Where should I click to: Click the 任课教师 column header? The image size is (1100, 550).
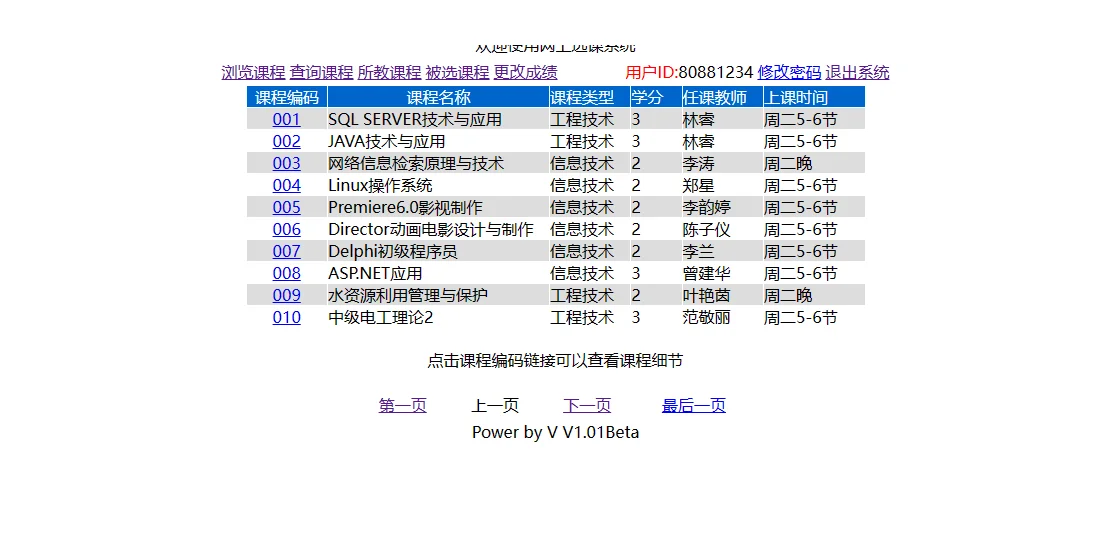click(x=723, y=97)
